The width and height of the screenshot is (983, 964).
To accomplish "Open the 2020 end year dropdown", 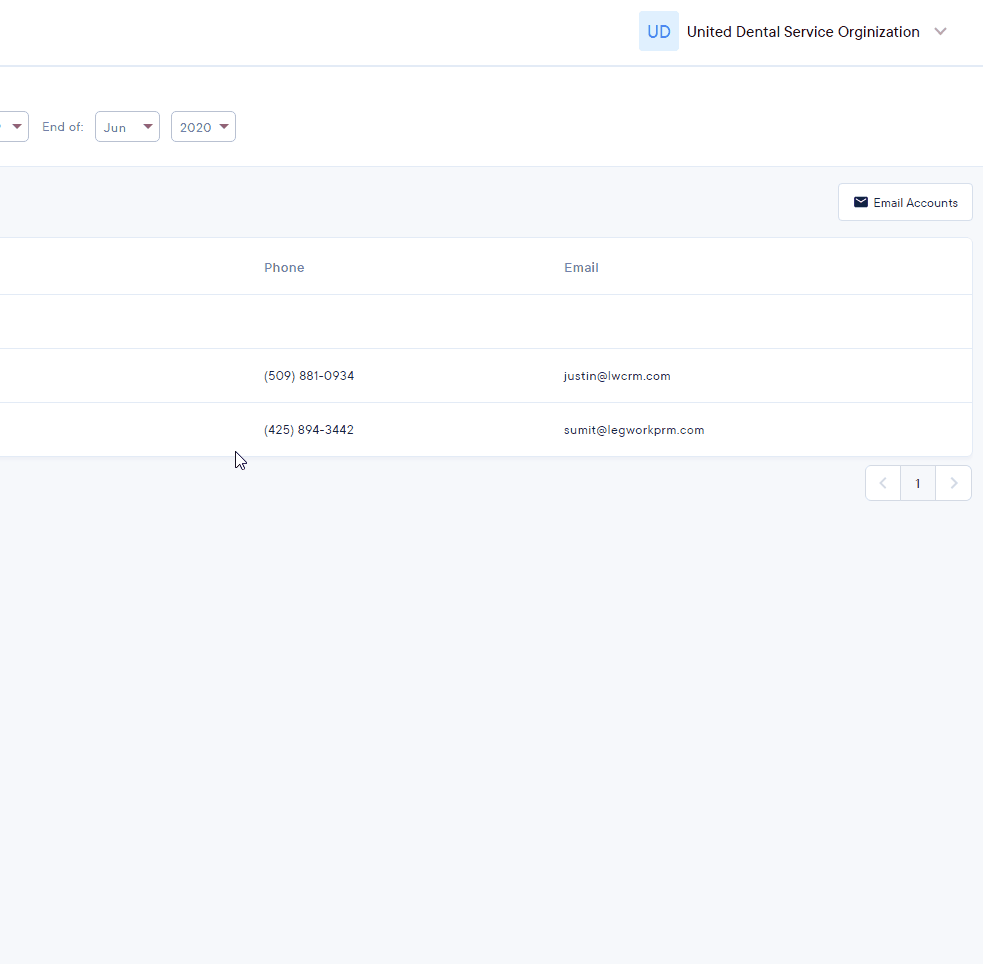I will [x=203, y=127].
